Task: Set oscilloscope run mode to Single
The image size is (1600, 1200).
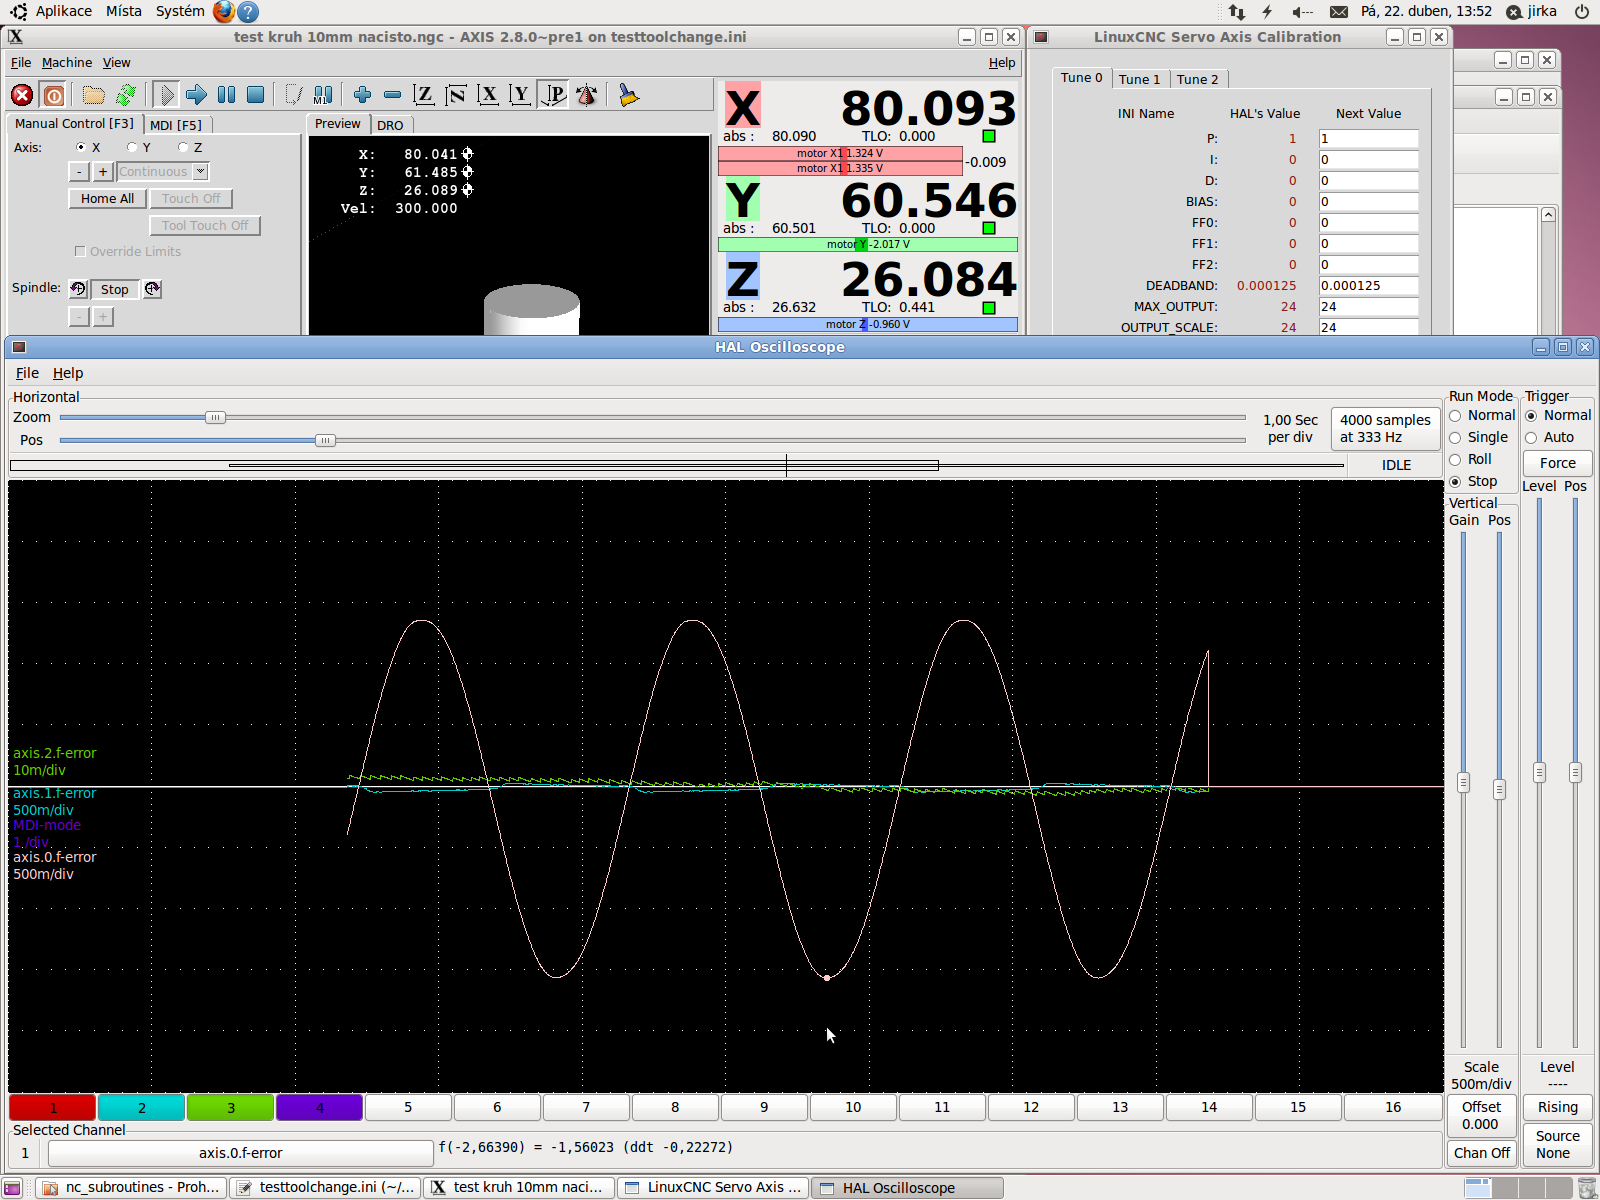Action: pyautogui.click(x=1456, y=438)
